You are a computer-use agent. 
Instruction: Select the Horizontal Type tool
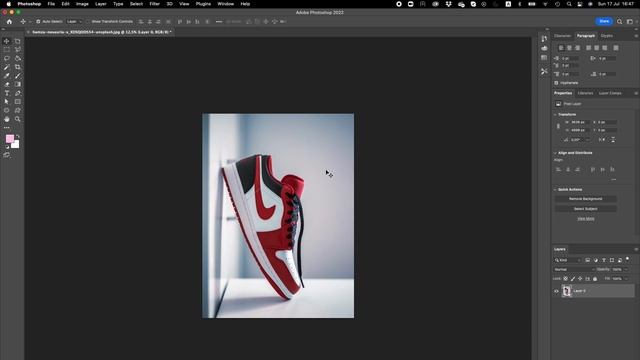7,93
